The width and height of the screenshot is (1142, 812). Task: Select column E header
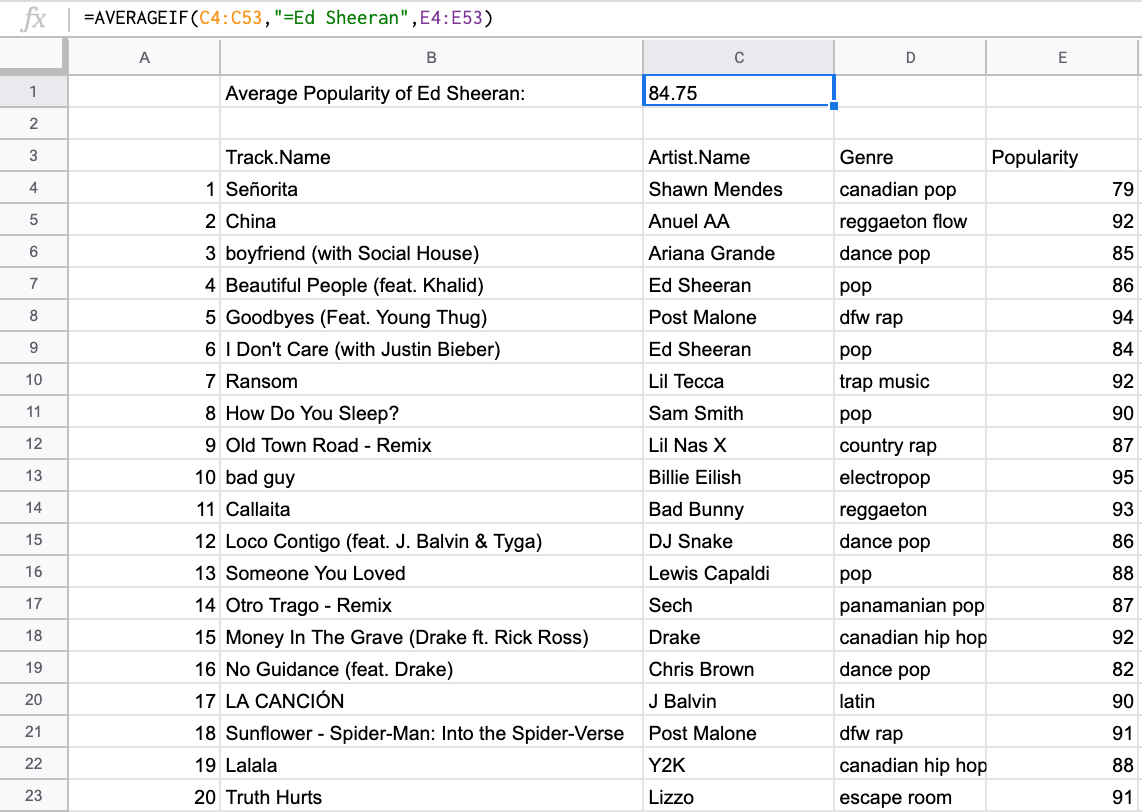click(x=1062, y=58)
